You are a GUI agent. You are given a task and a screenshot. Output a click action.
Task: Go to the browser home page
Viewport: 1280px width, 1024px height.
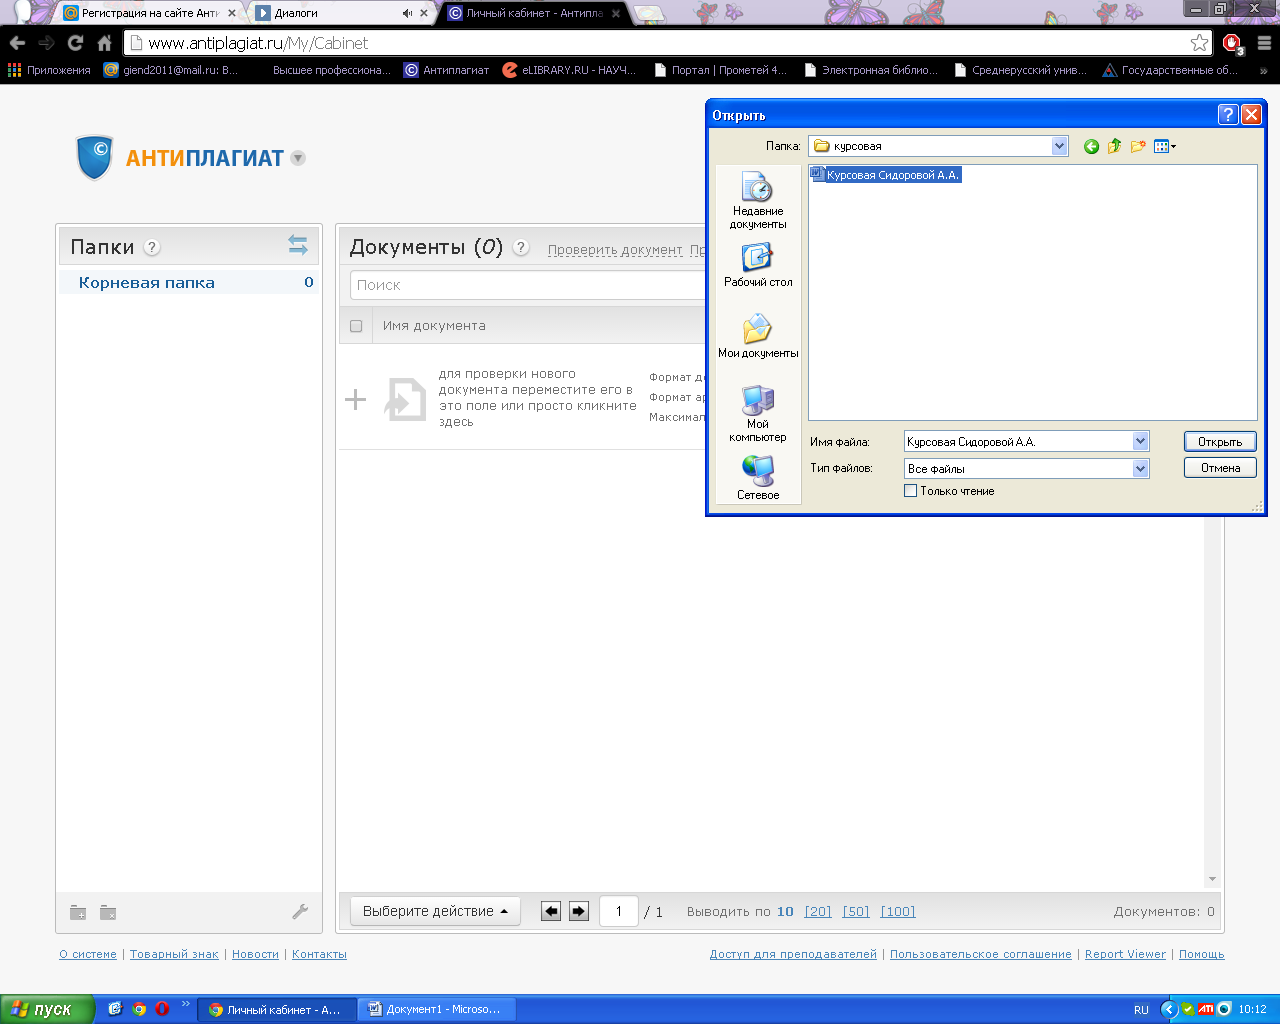tap(104, 43)
